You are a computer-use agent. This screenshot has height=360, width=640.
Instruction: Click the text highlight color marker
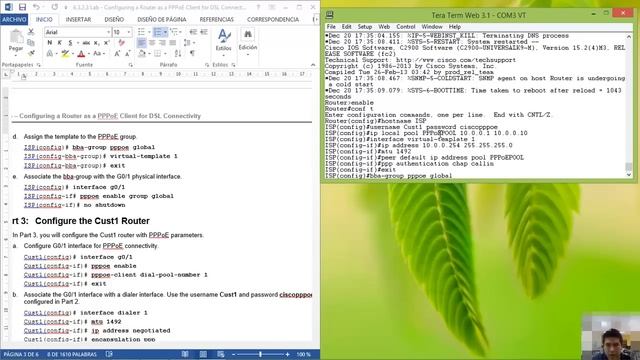pyautogui.click(x=65, y=53)
